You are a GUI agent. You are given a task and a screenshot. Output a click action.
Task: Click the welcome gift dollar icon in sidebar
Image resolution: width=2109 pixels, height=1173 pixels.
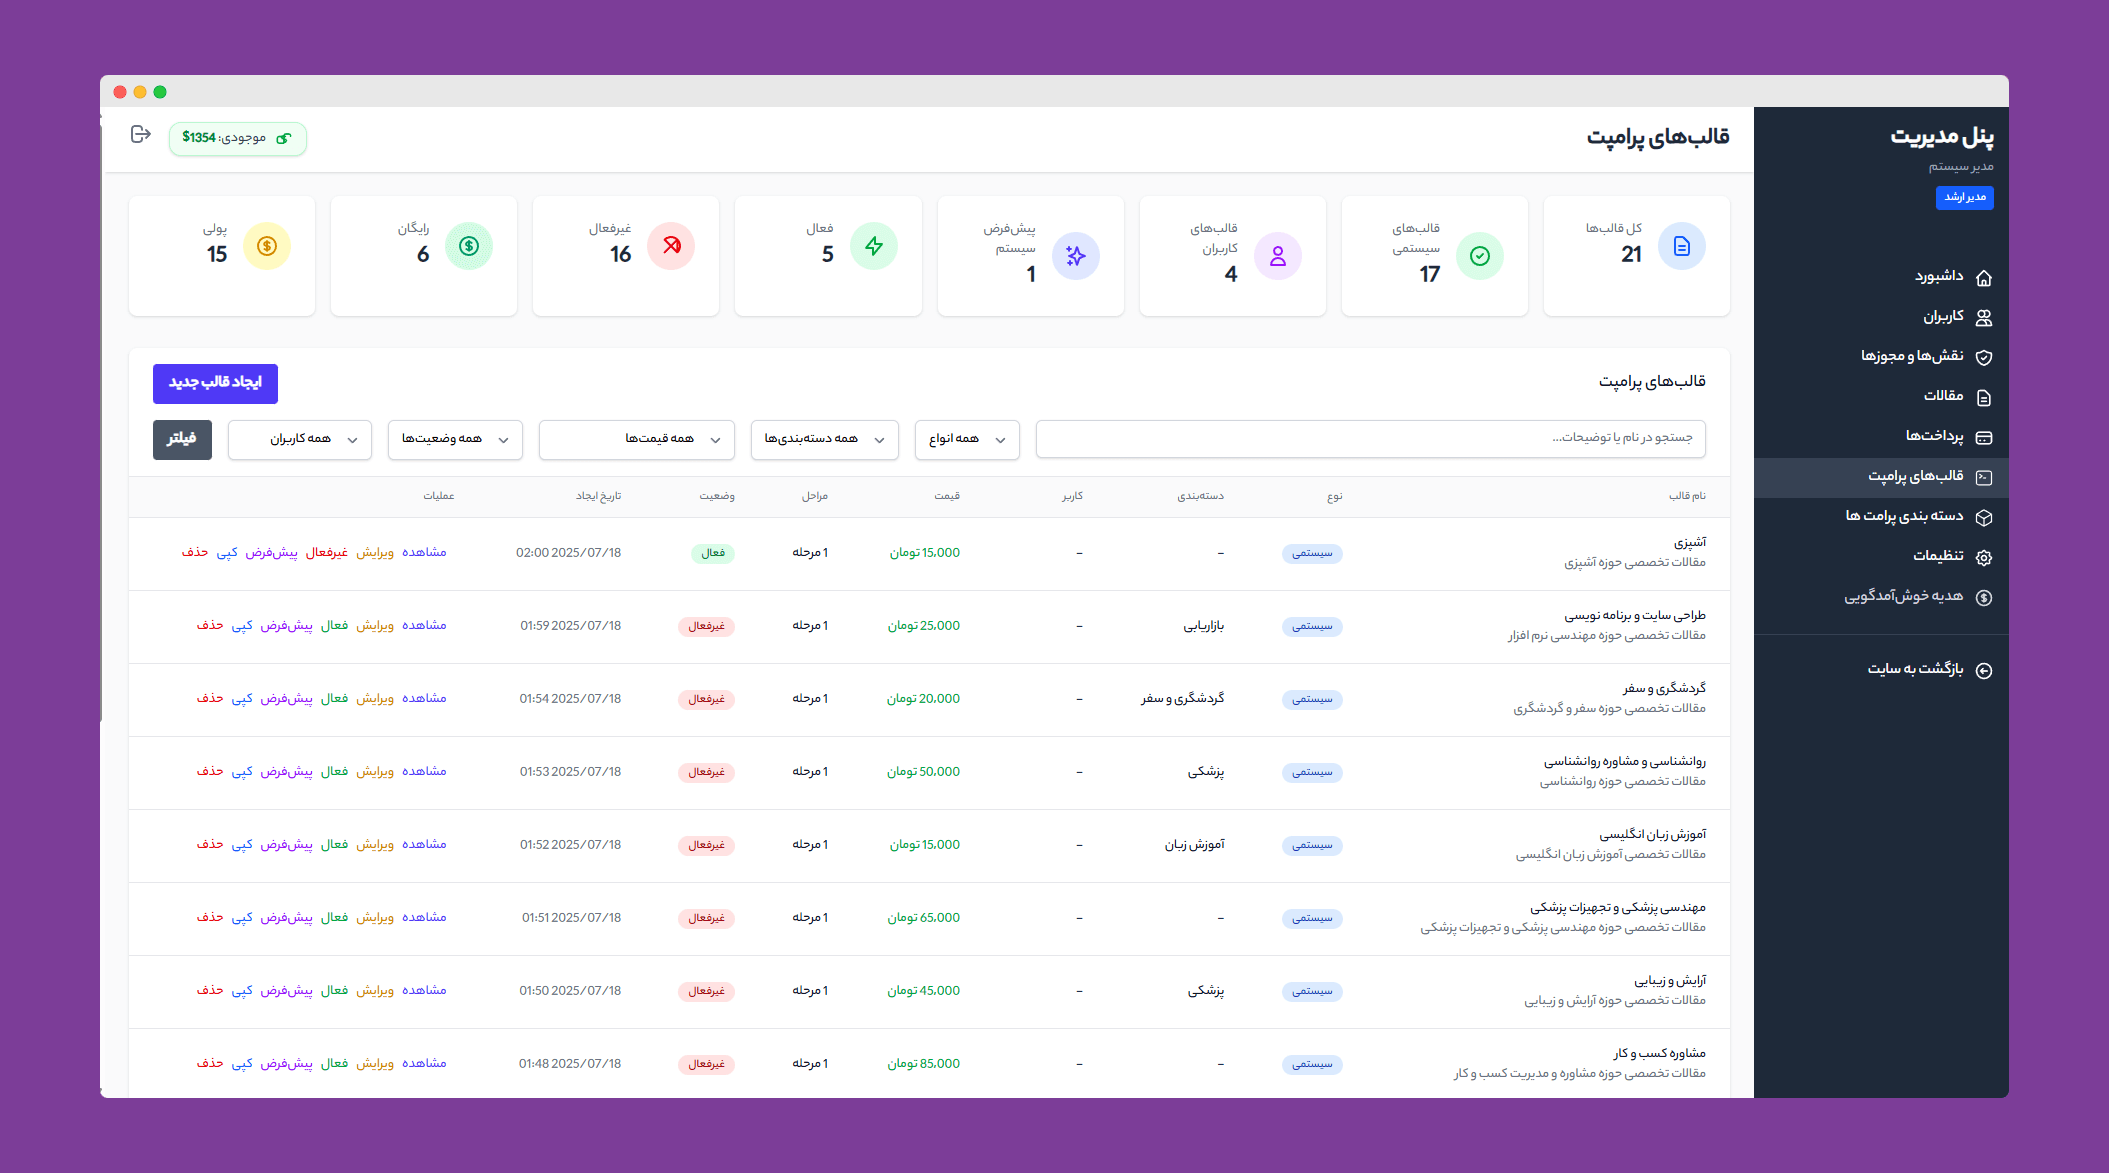coord(1984,597)
